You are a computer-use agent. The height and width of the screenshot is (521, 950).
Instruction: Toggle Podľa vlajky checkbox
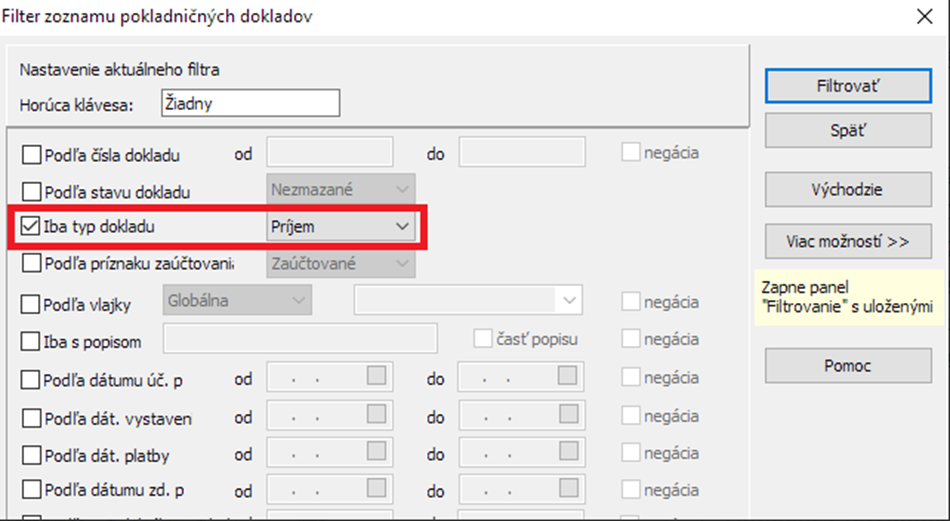[32, 302]
